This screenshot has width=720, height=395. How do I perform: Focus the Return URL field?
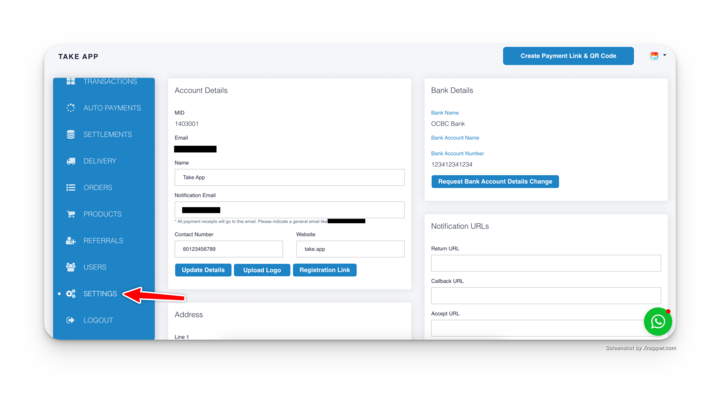click(x=546, y=263)
